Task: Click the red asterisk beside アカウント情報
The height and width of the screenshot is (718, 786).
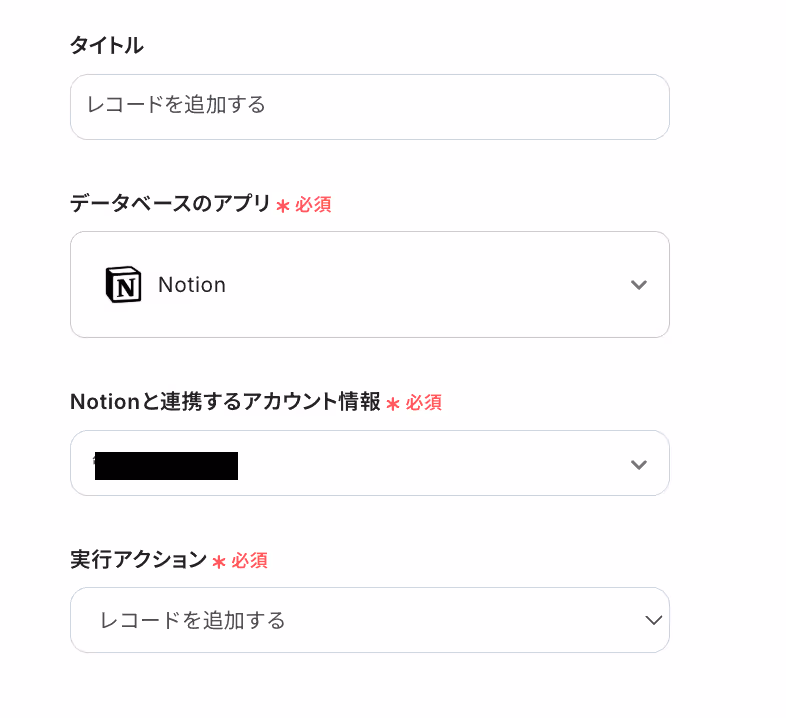Action: [x=393, y=404]
